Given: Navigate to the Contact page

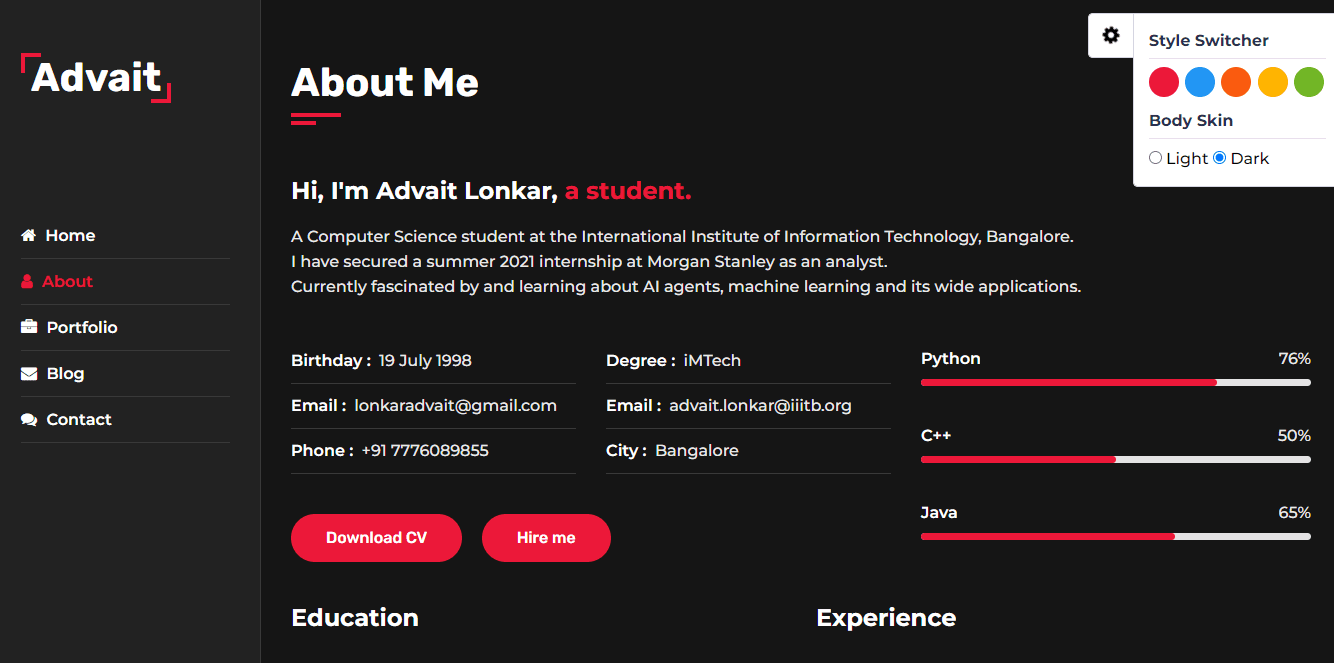Looking at the screenshot, I should [79, 420].
